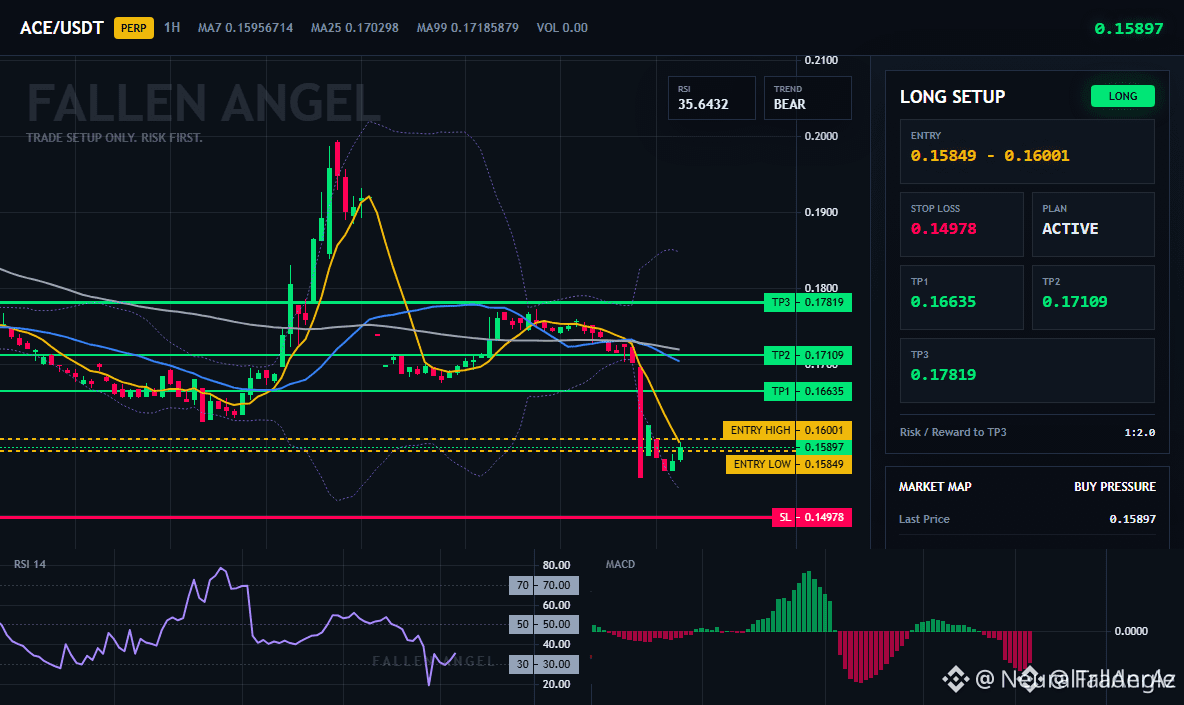Click the TREND BEAR indicator box
Image resolution: width=1184 pixels, height=705 pixels.
coord(807,97)
